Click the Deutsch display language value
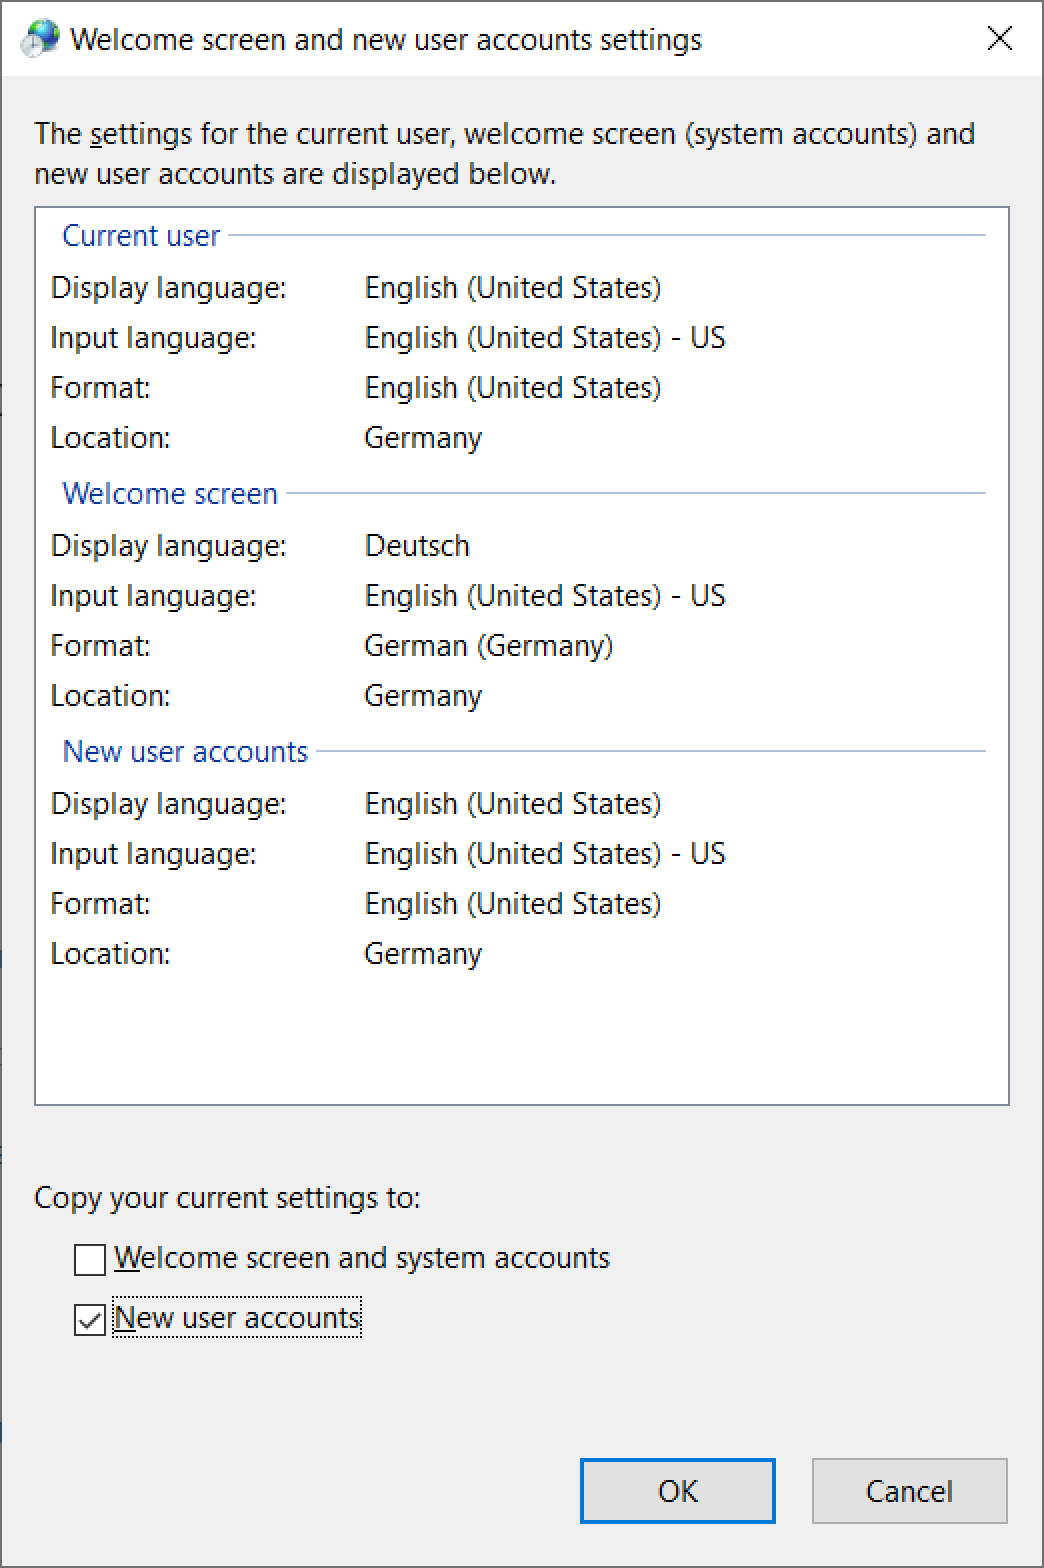Image resolution: width=1044 pixels, height=1568 pixels. pos(417,546)
